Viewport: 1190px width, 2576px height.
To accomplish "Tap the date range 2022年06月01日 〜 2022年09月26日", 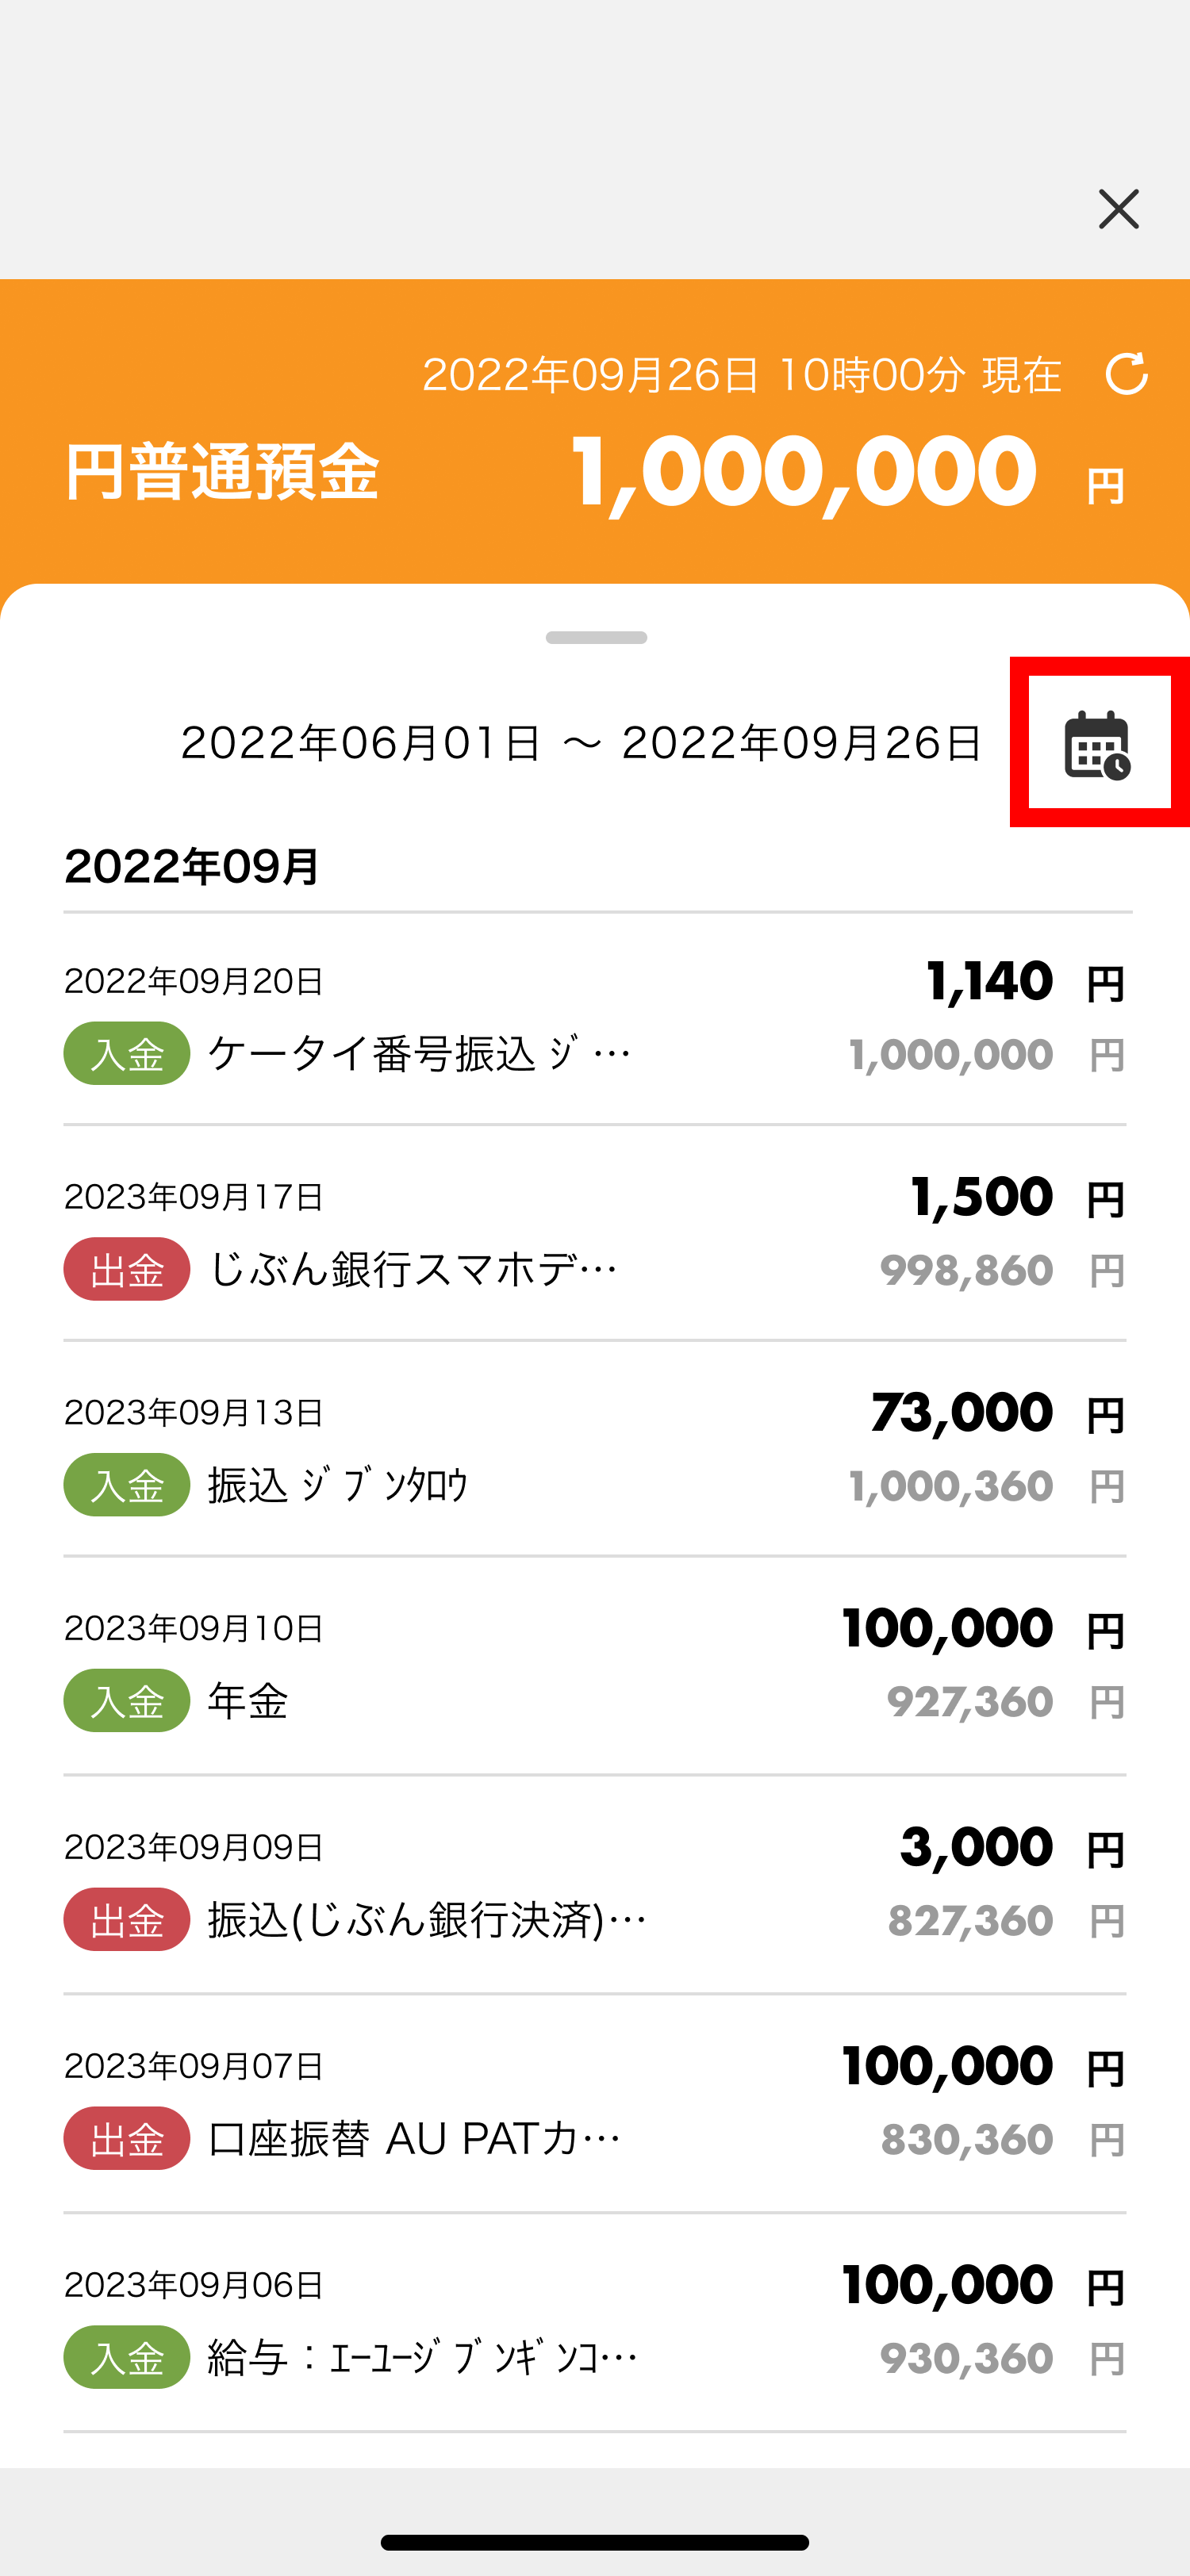I will (x=581, y=743).
